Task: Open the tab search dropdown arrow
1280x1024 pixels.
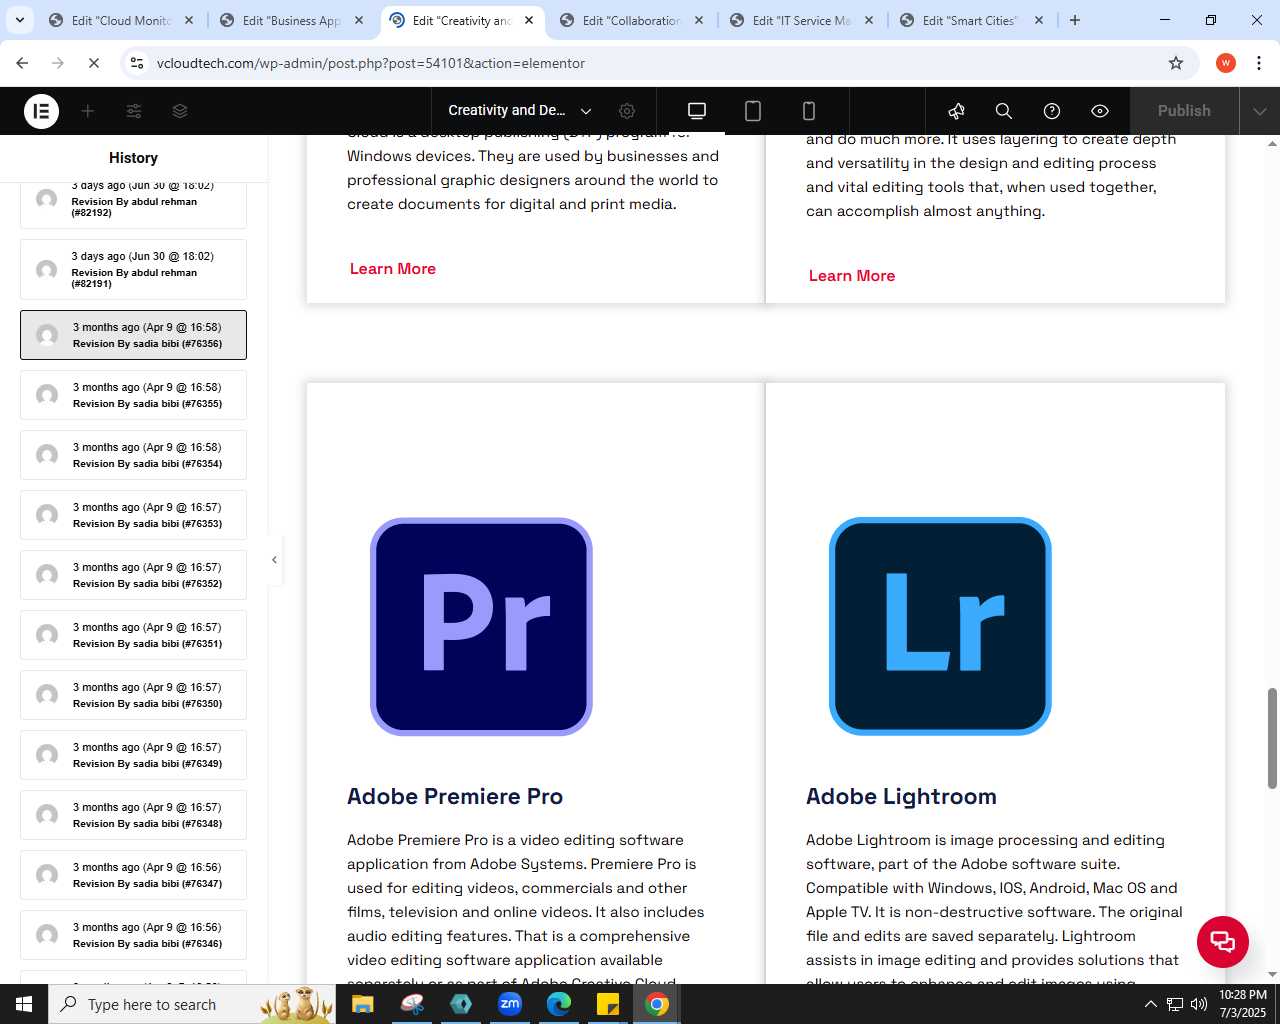Action: [x=19, y=20]
